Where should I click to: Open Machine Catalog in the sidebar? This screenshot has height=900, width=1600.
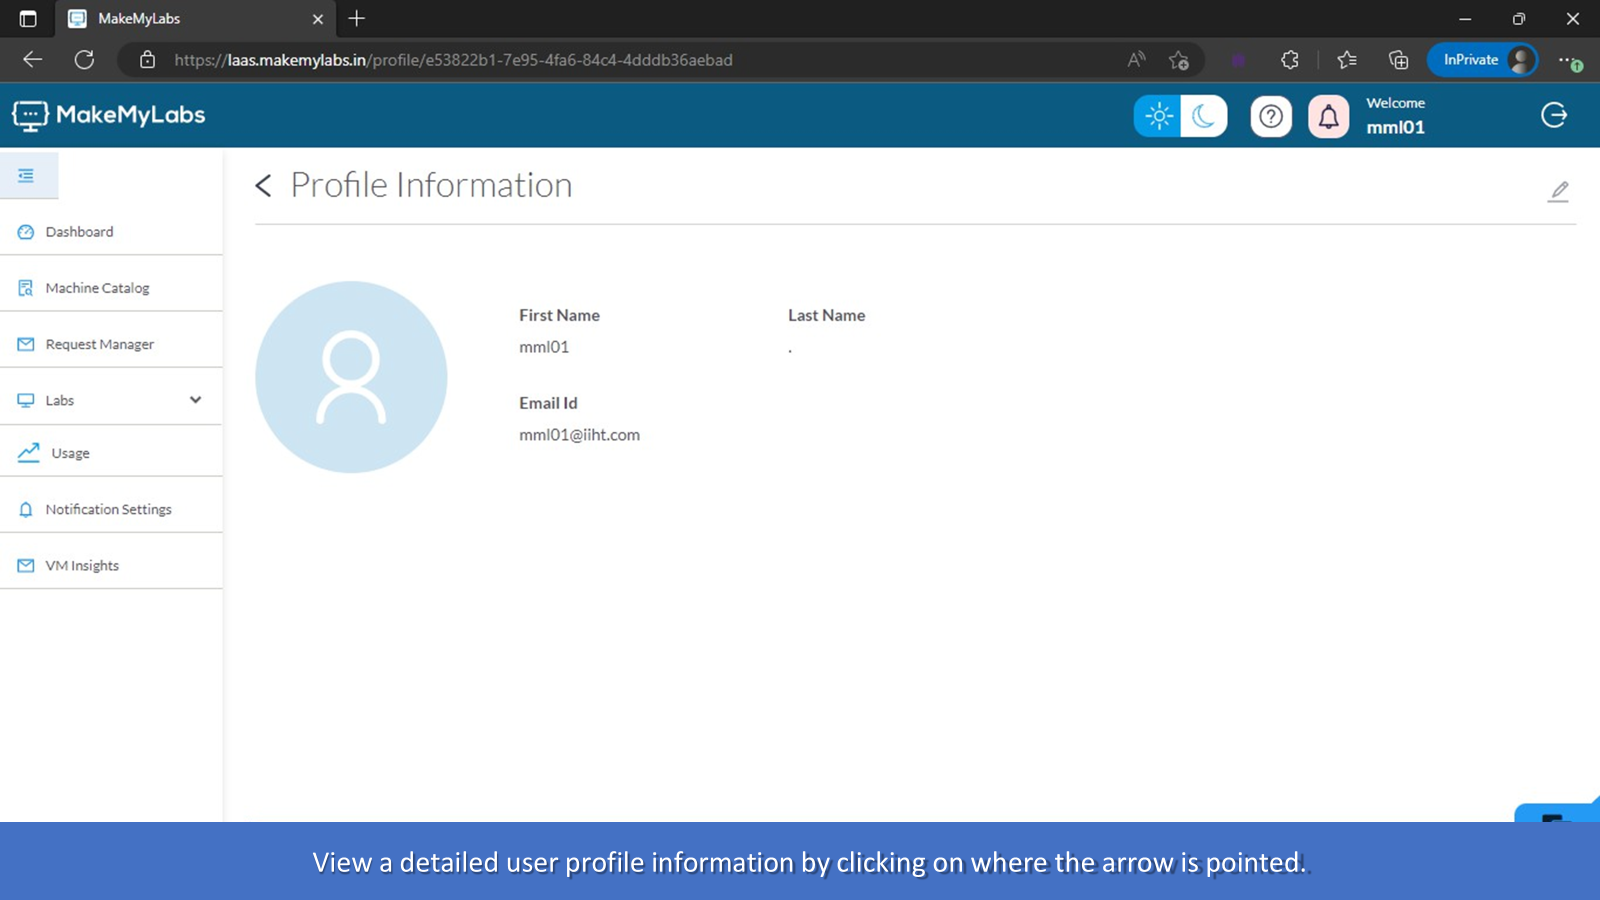[97, 288]
